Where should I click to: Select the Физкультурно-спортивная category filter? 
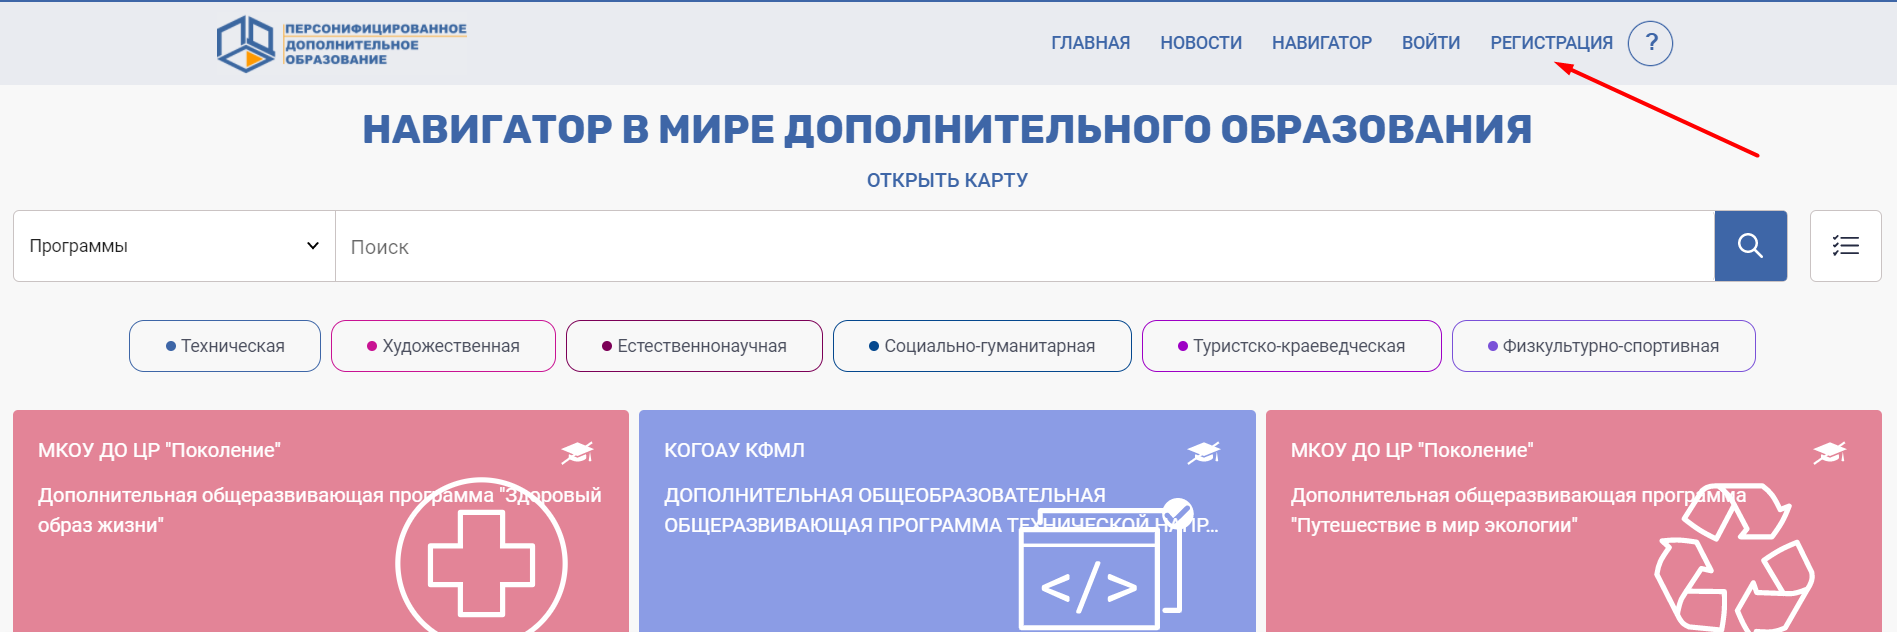click(x=1603, y=346)
